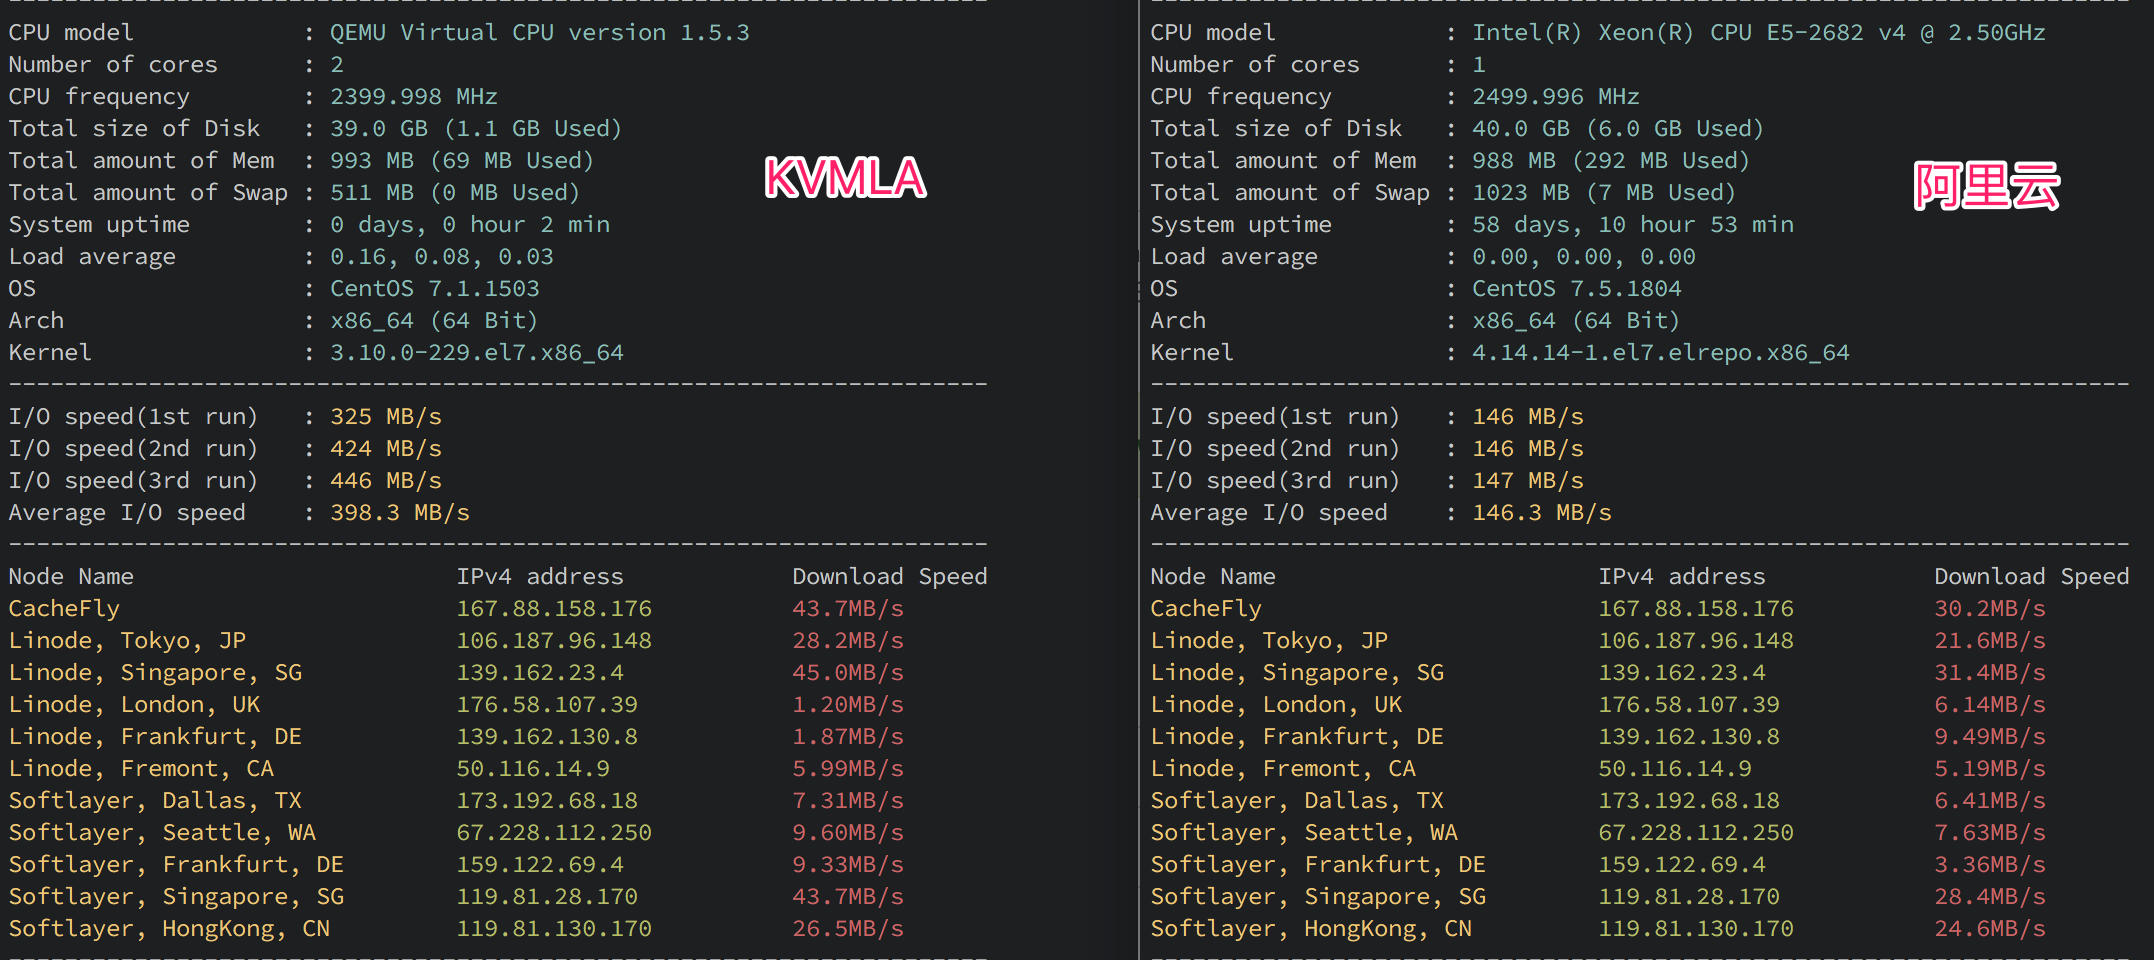Click the CentOS 7.1.1503 OS value

pos(434,288)
